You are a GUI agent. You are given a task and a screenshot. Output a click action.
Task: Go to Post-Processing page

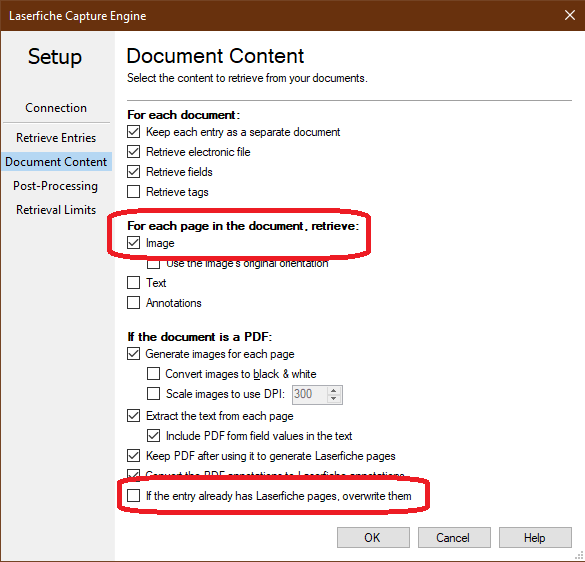(x=56, y=186)
